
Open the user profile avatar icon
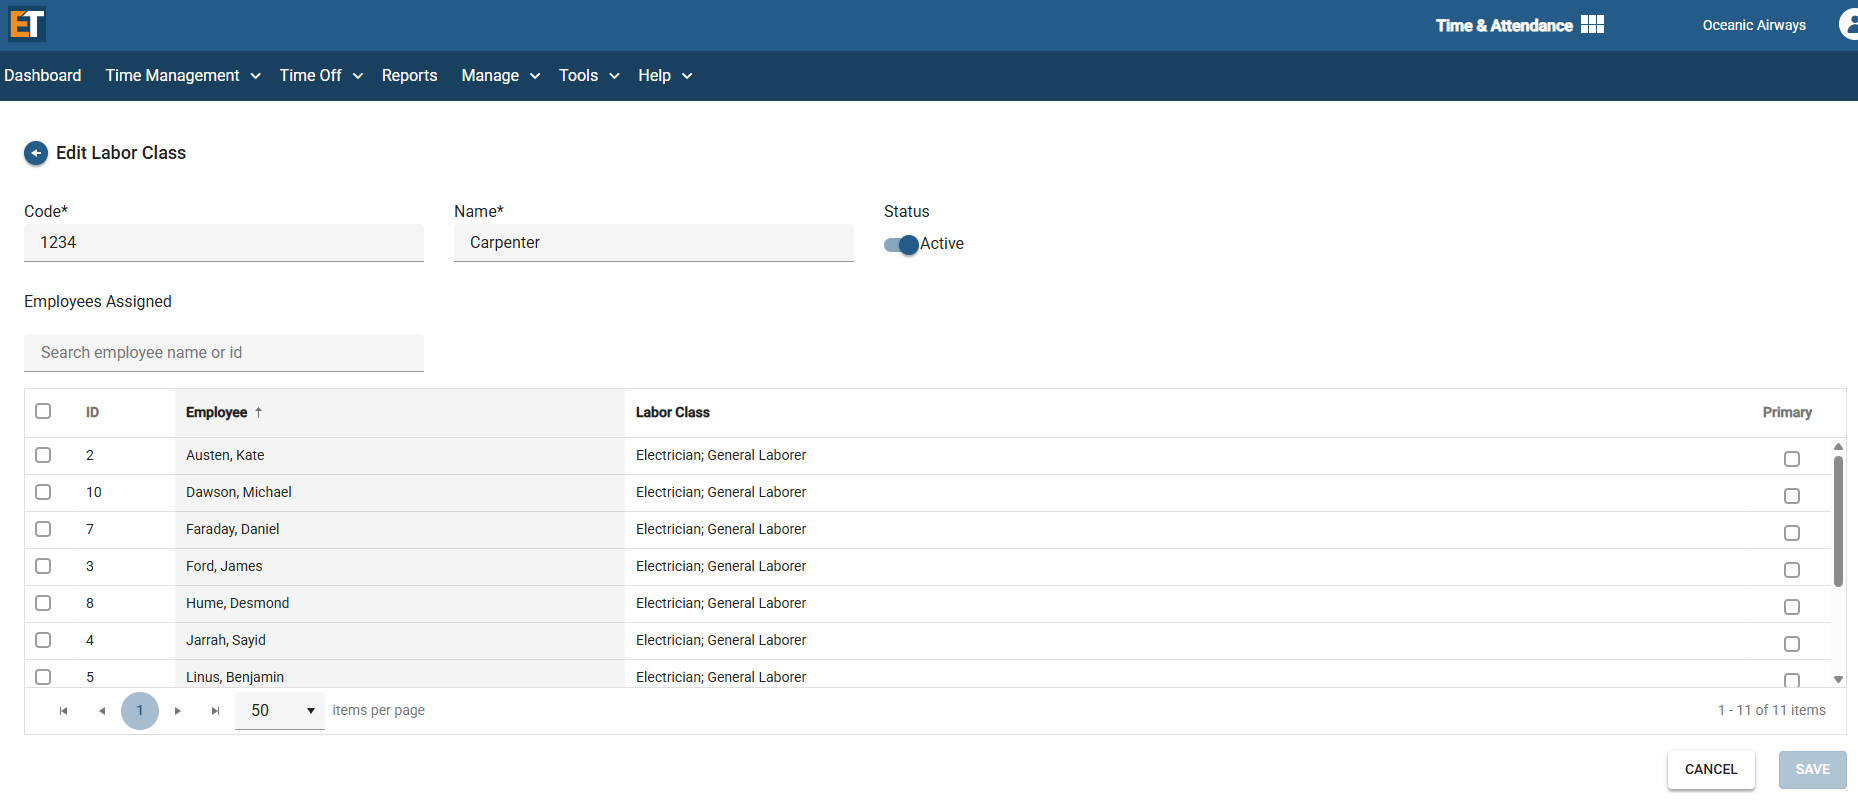1849,25
